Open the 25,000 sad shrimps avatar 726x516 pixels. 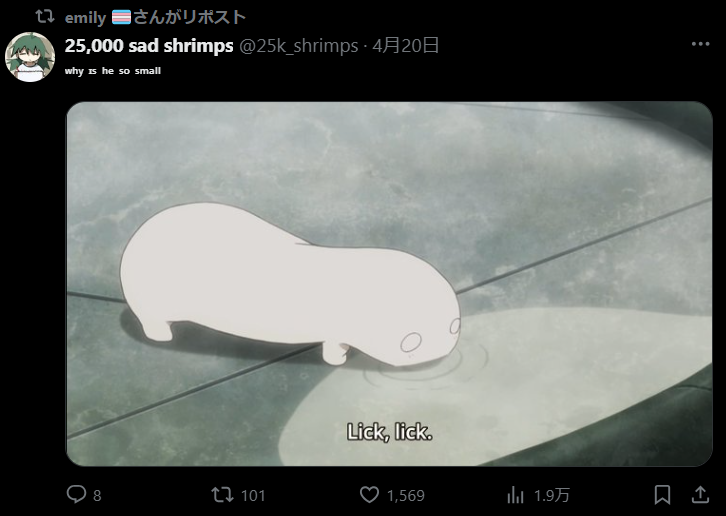tap(30, 57)
